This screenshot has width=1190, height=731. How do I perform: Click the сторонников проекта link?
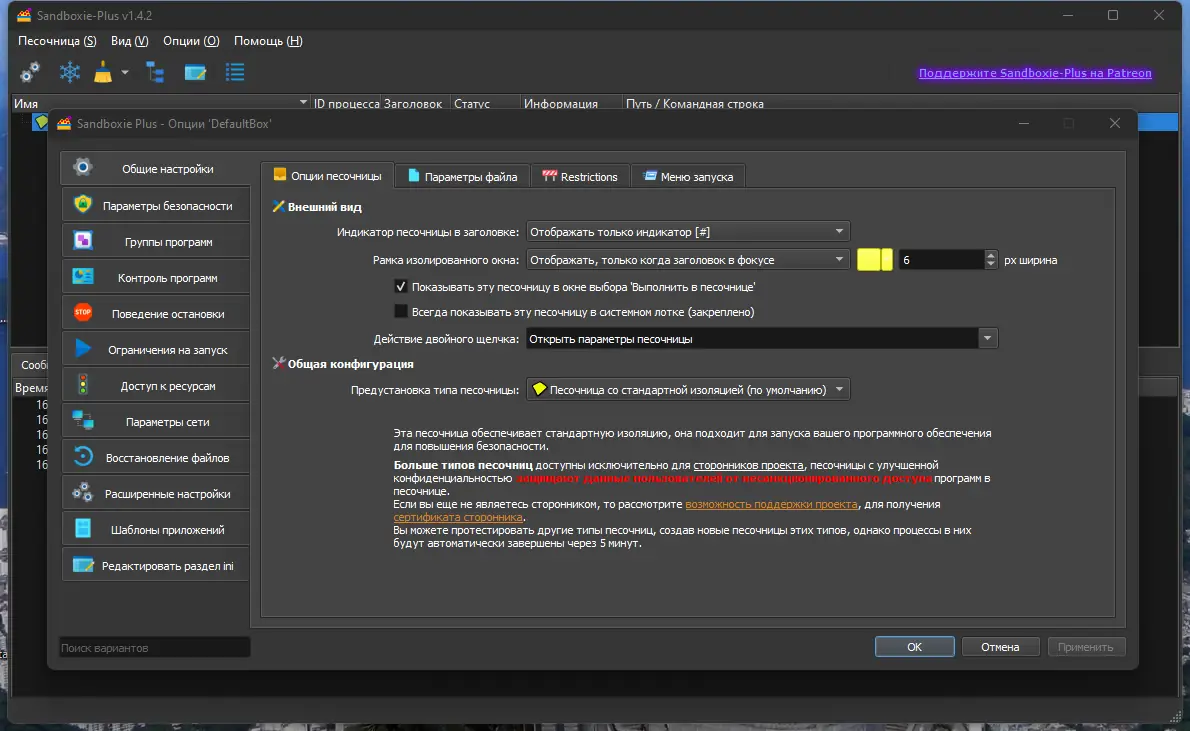pyautogui.click(x=748, y=465)
